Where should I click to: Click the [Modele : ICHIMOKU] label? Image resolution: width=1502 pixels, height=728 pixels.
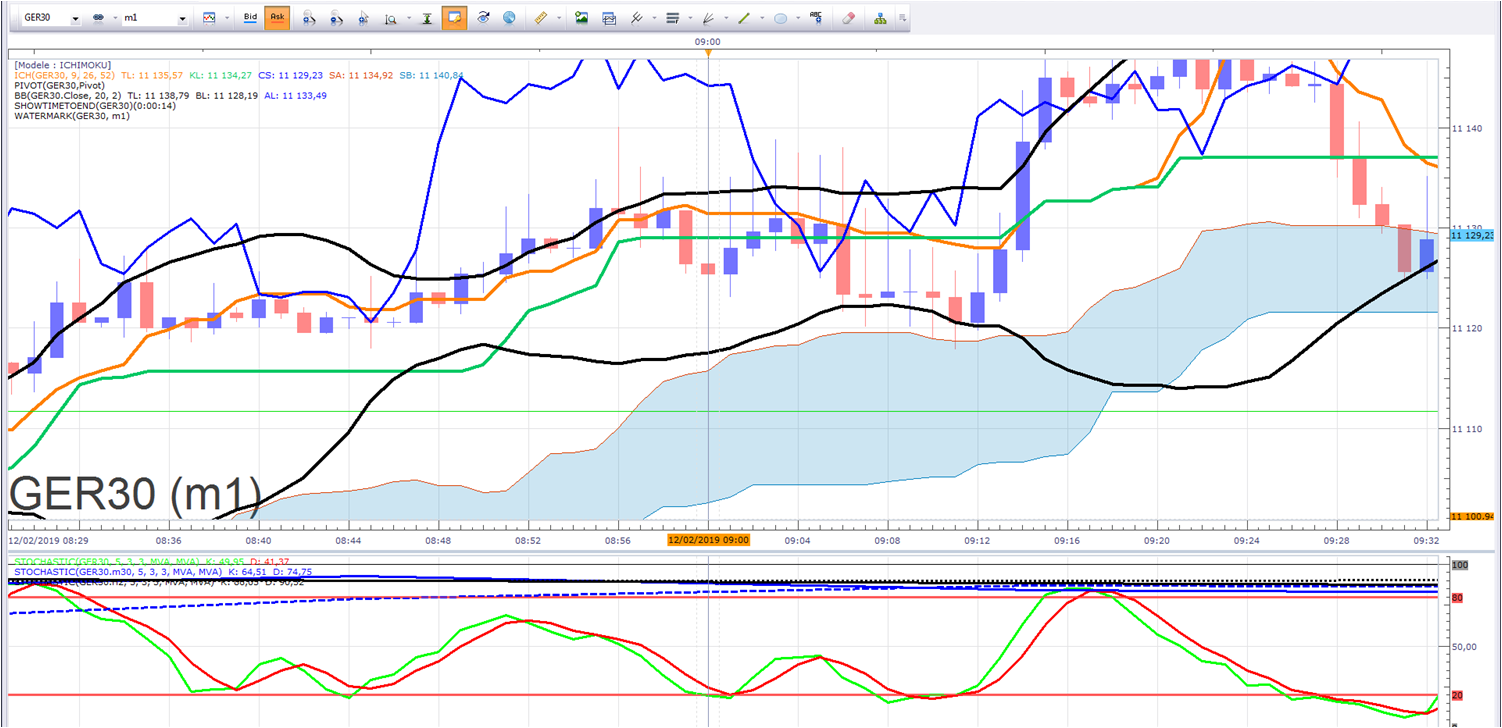[x=63, y=66]
